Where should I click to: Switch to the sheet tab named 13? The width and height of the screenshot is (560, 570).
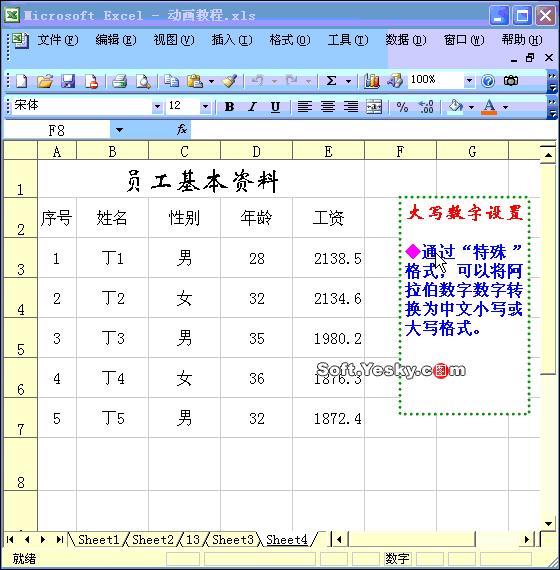(x=193, y=539)
